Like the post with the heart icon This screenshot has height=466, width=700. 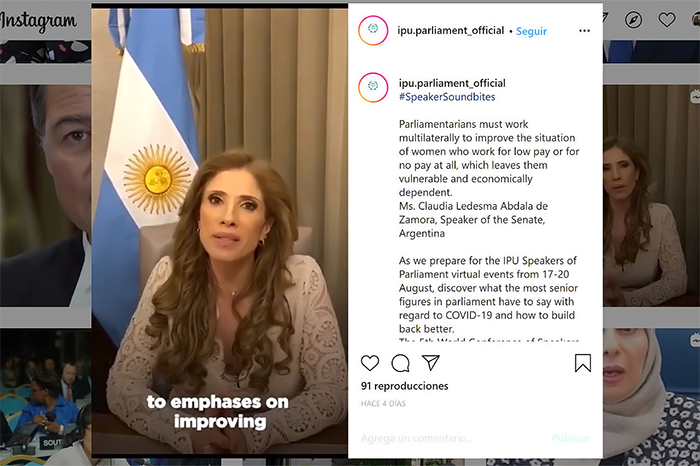[370, 363]
